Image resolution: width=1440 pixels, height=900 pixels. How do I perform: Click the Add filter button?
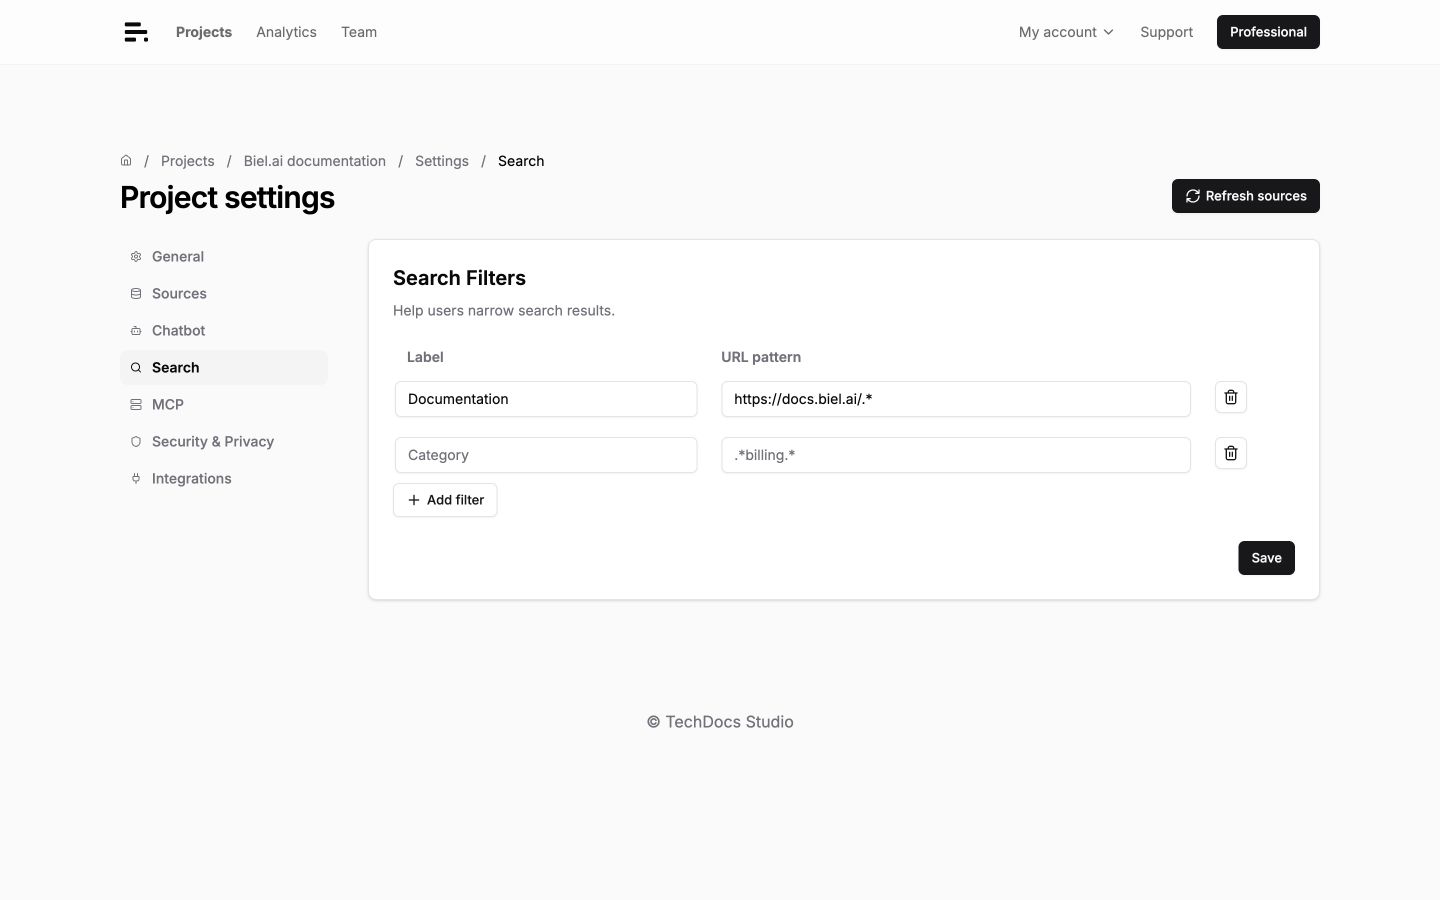point(445,500)
